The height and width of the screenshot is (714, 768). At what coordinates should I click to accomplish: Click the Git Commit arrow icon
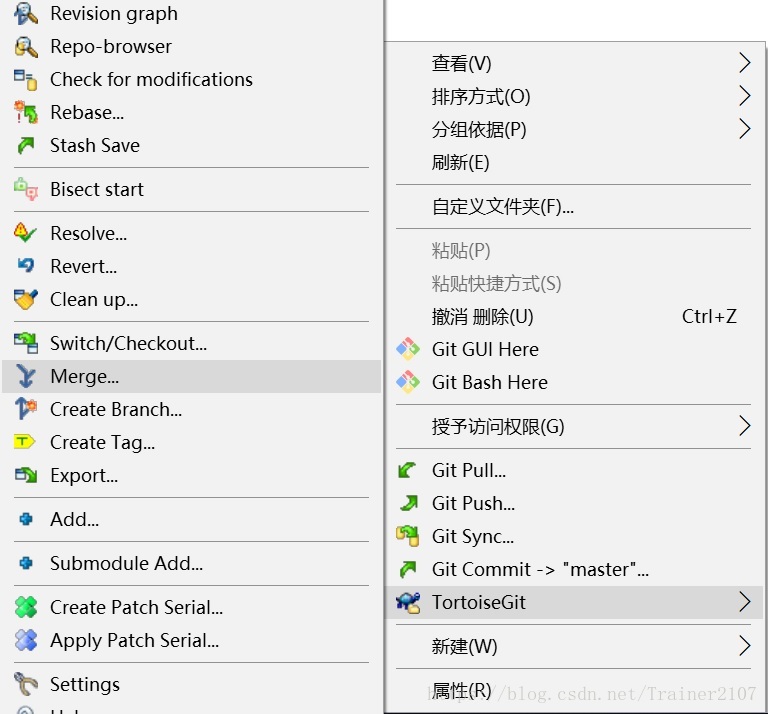tap(408, 569)
